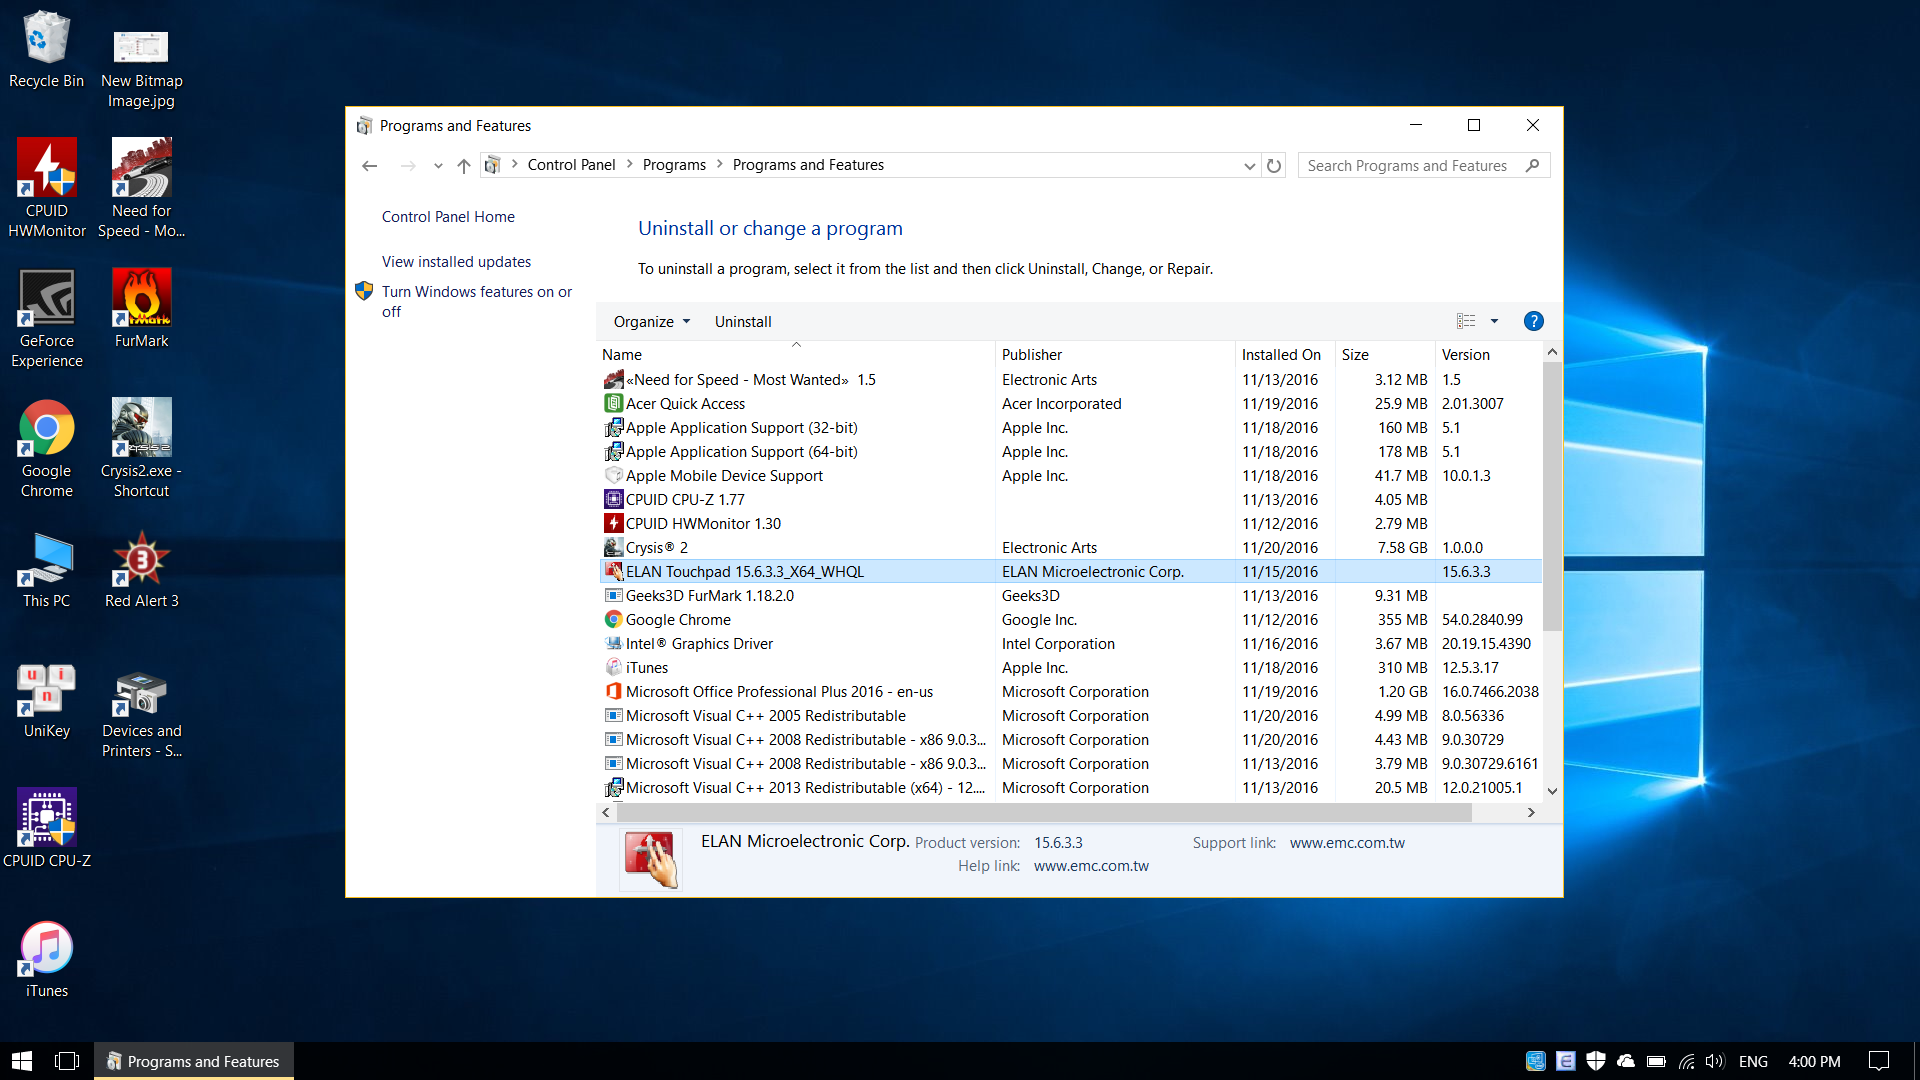
Task: Open the Windows Start button
Action: [x=22, y=1061]
